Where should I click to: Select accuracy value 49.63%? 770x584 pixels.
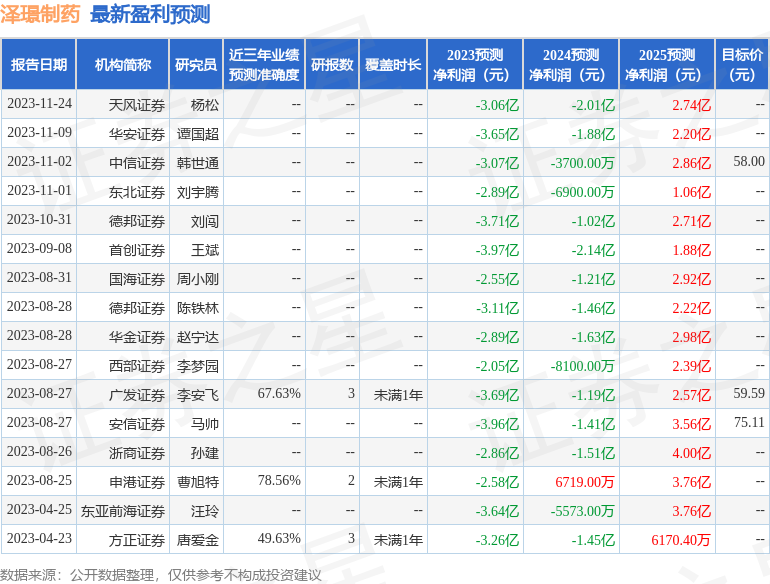pyautogui.click(x=279, y=538)
